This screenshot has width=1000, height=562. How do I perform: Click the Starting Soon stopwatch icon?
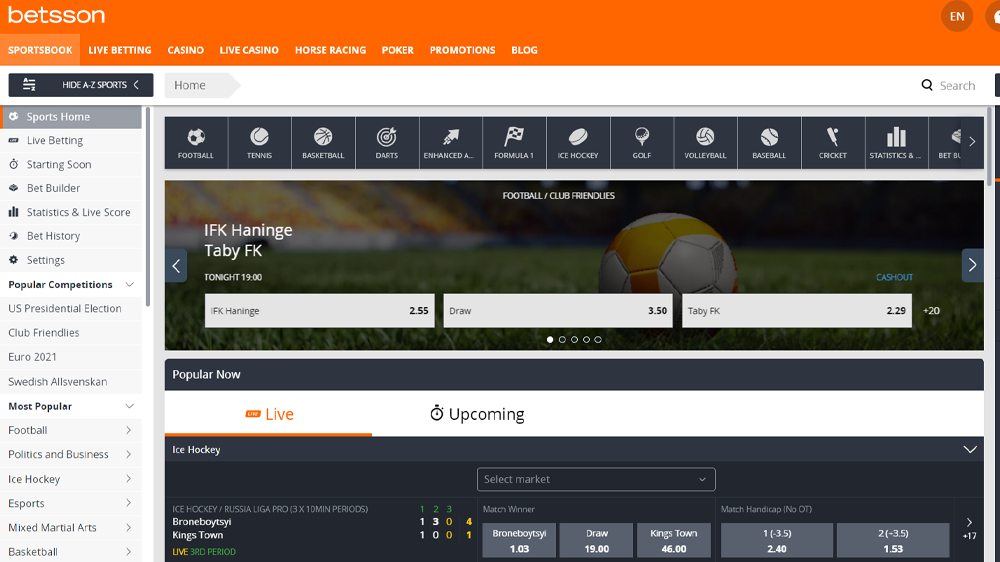pos(13,165)
